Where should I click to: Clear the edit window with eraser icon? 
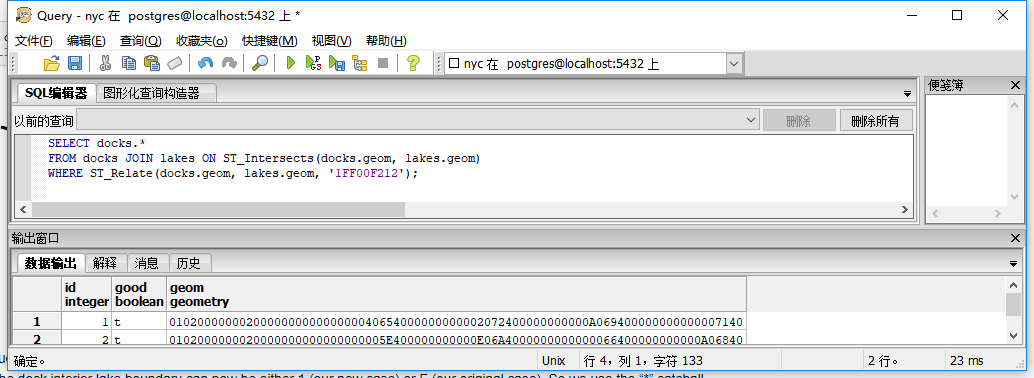coord(174,63)
